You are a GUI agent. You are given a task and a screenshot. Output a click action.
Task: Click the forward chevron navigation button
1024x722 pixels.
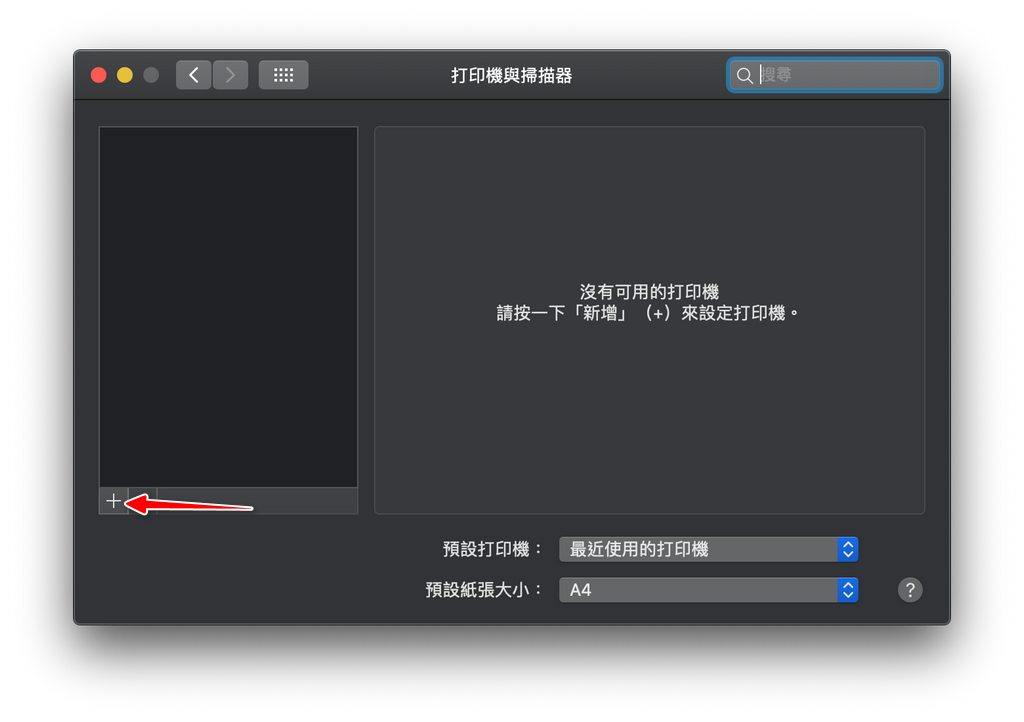tap(230, 75)
